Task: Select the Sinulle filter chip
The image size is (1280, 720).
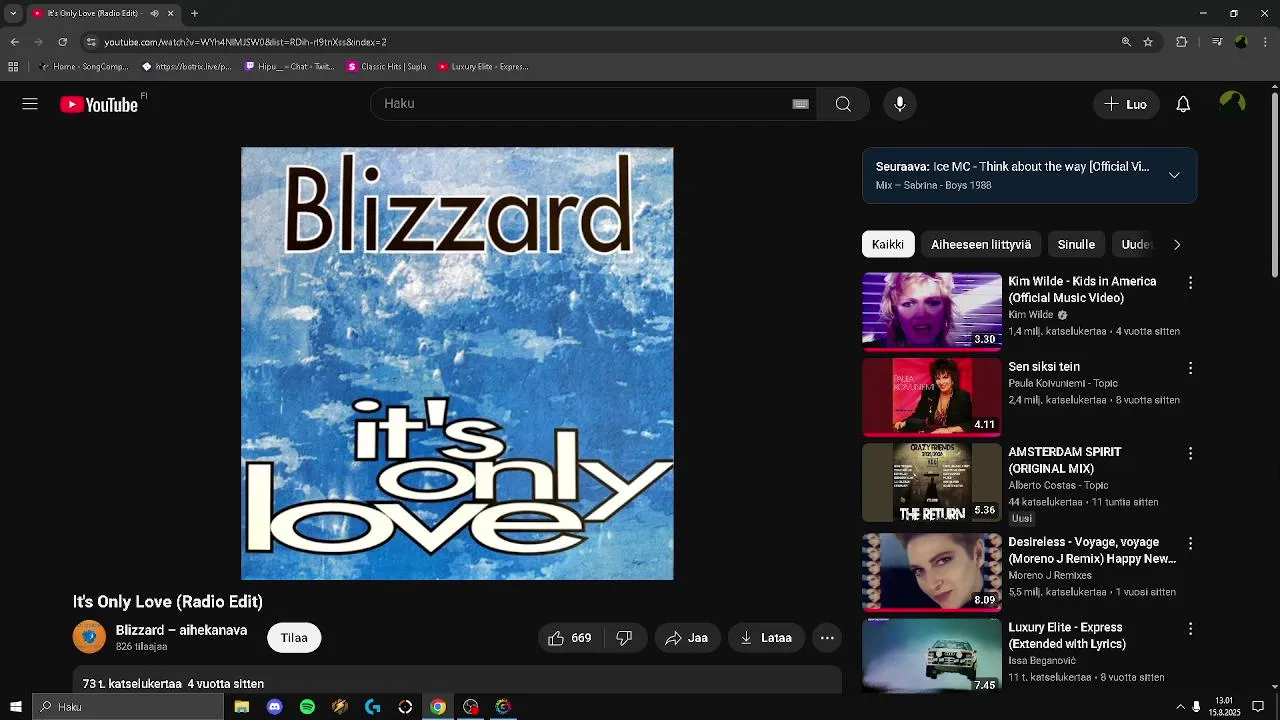Action: [x=1076, y=244]
